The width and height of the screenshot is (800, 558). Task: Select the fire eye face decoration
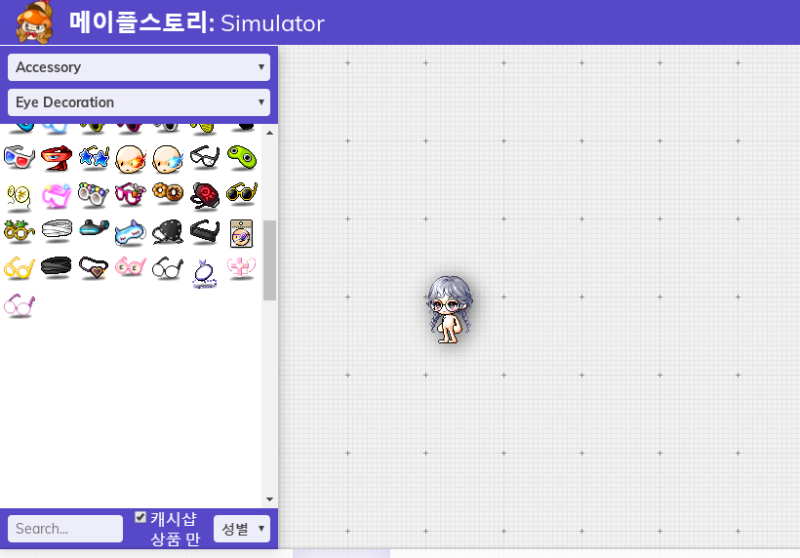tap(131, 159)
